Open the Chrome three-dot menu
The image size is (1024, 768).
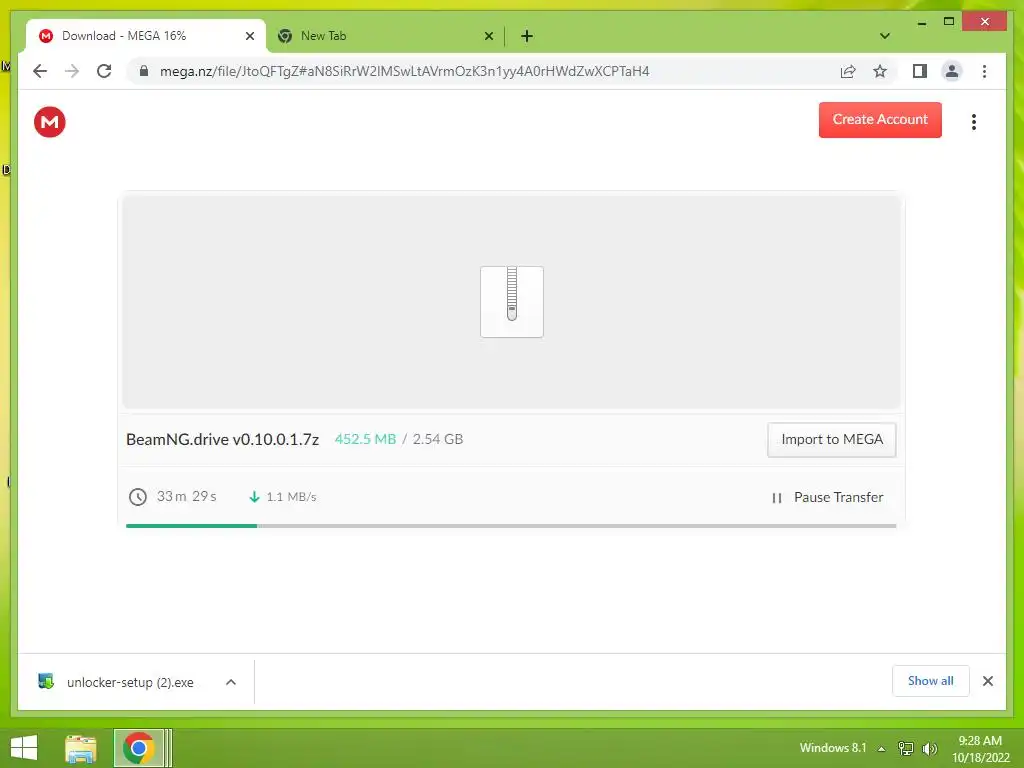click(984, 71)
